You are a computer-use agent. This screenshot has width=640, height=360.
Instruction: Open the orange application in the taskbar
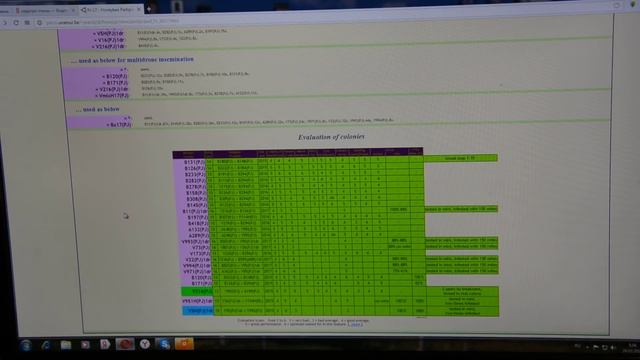(x=184, y=344)
